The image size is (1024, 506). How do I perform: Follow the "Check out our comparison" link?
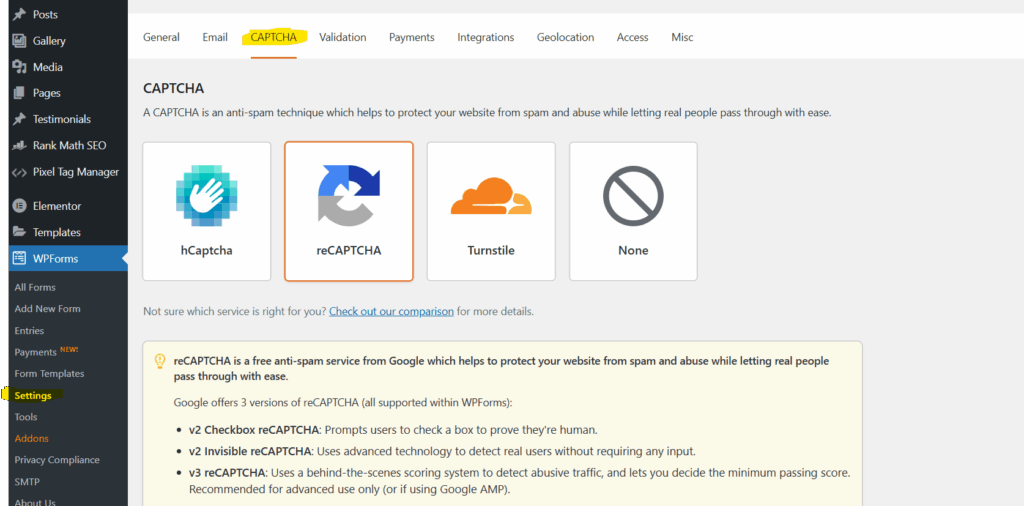pos(391,312)
